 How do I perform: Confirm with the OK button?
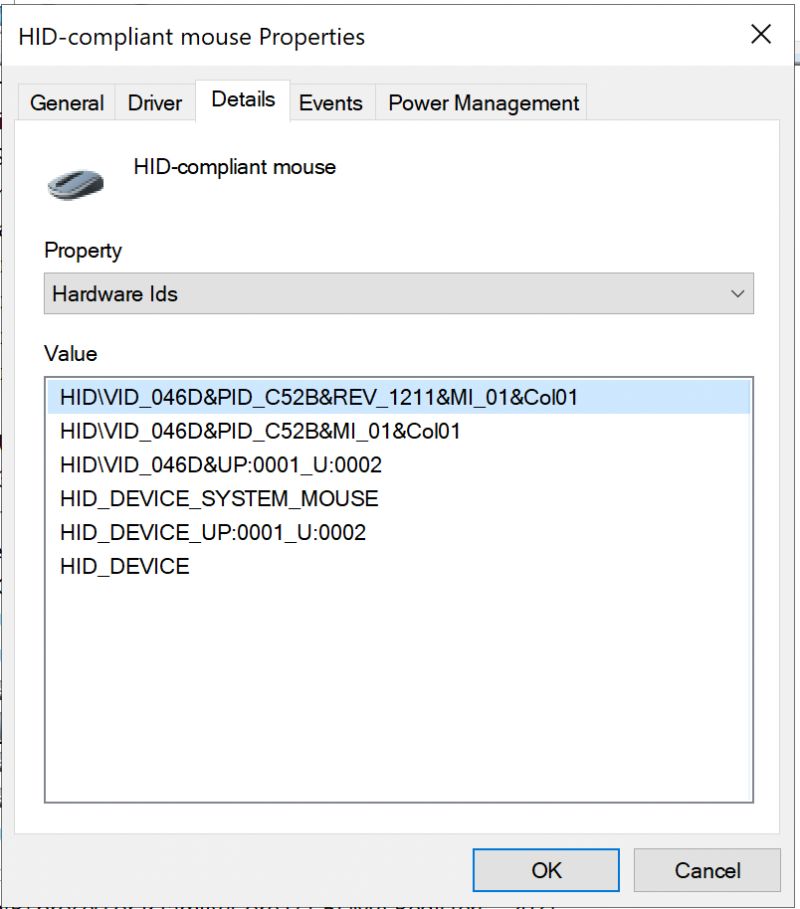(545, 869)
